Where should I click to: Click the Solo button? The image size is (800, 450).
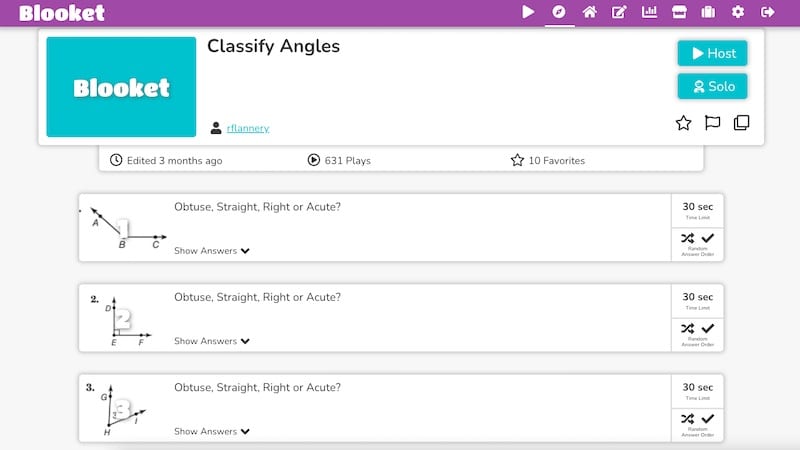click(712, 86)
